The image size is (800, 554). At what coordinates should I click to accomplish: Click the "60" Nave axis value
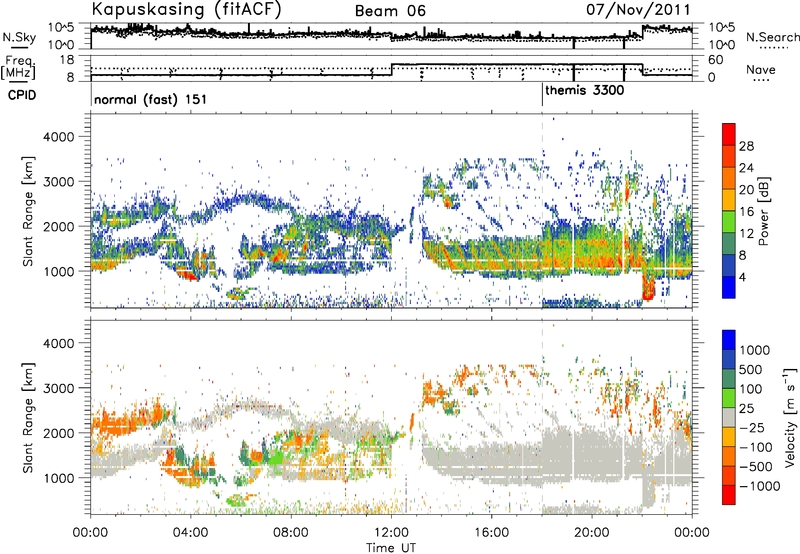pos(716,60)
